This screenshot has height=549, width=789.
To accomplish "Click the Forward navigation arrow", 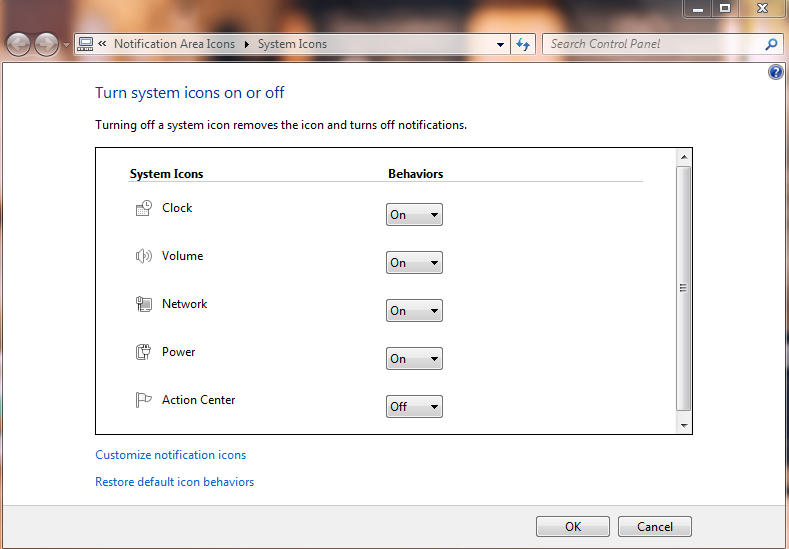I will [x=46, y=44].
